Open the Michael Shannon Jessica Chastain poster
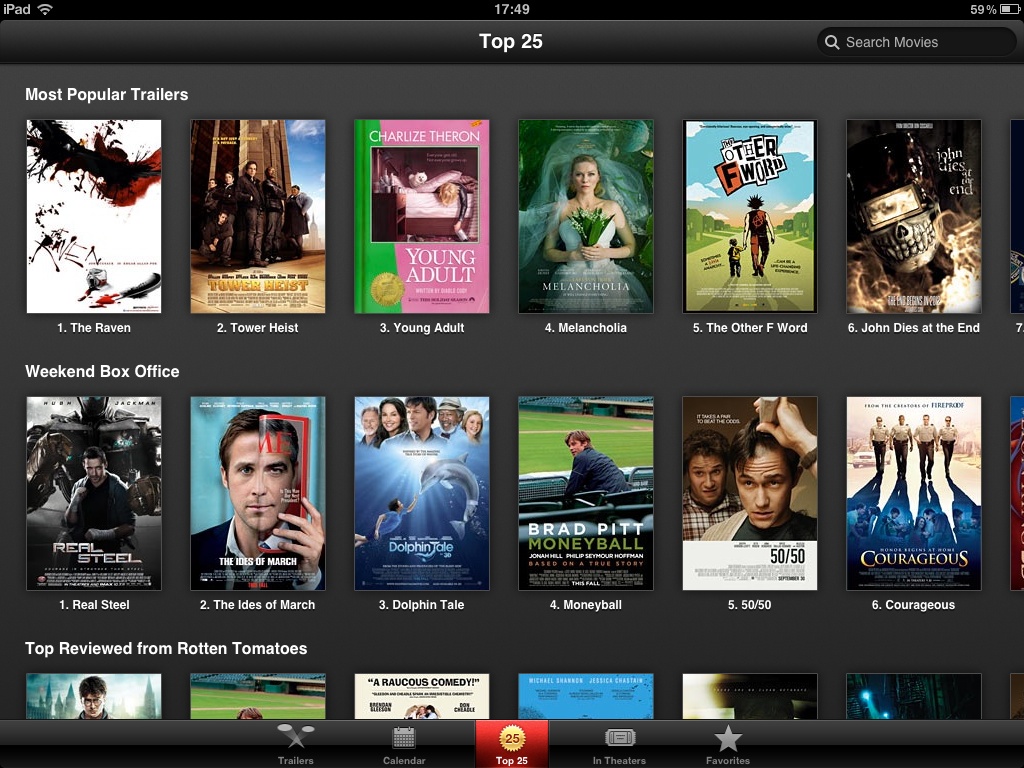The height and width of the screenshot is (768, 1024). click(586, 696)
